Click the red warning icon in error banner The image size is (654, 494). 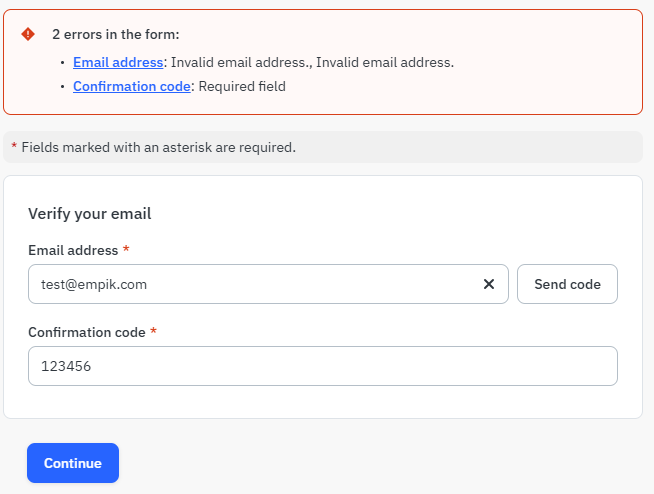coord(28,34)
